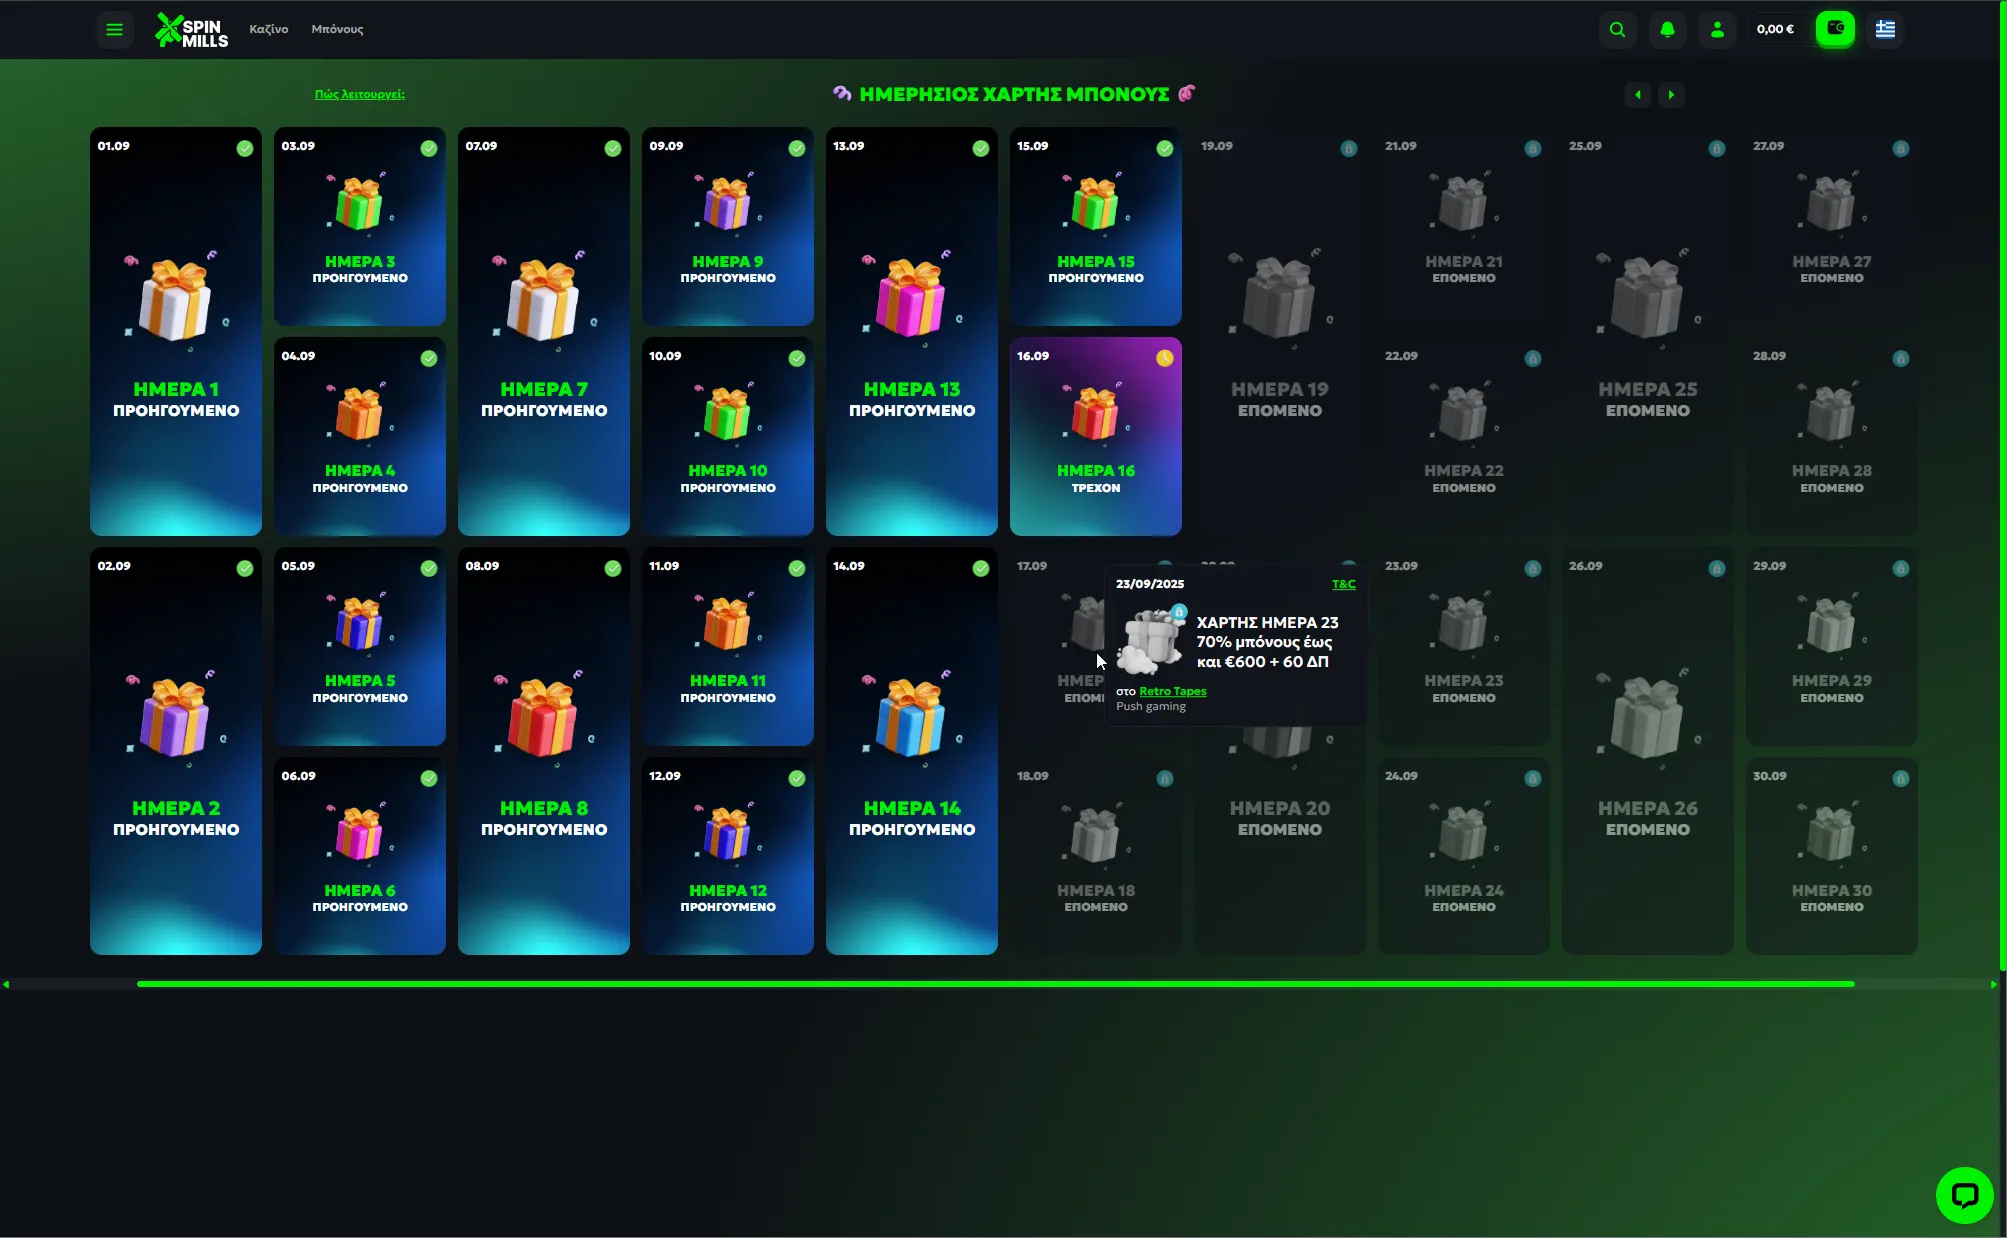The width and height of the screenshot is (2007, 1238).
Task: Select the ΗΜΕΡΑ 16 current day card
Action: (1095, 436)
